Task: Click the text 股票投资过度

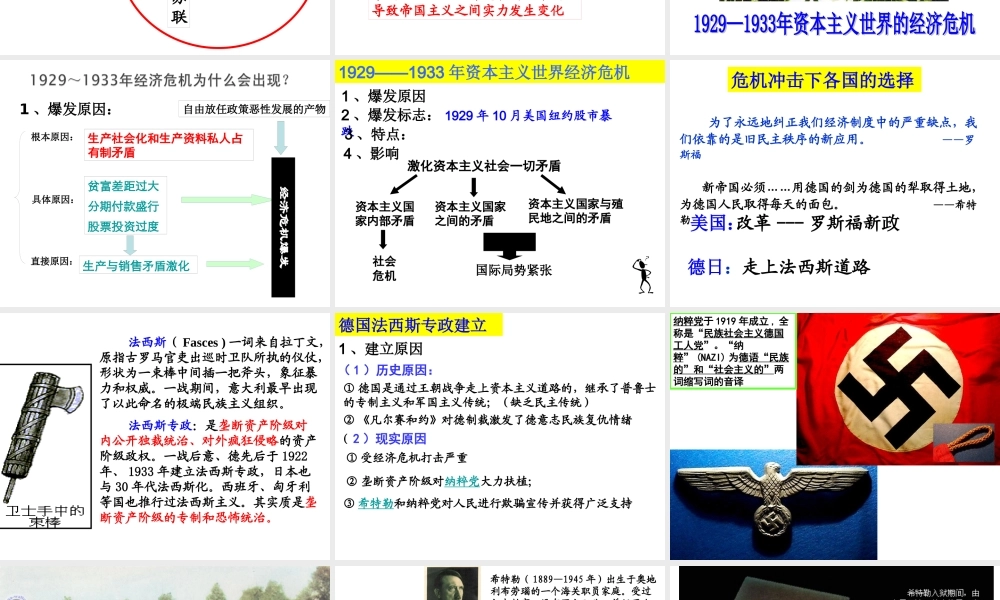Action: tap(124, 226)
